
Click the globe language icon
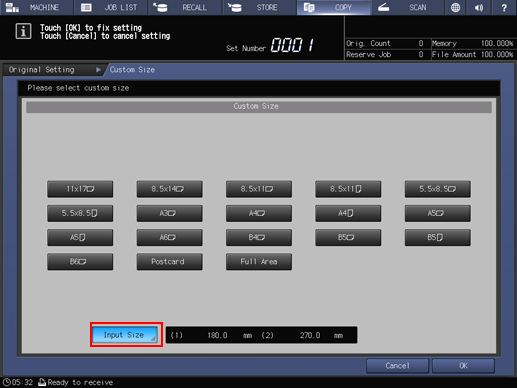click(455, 7)
